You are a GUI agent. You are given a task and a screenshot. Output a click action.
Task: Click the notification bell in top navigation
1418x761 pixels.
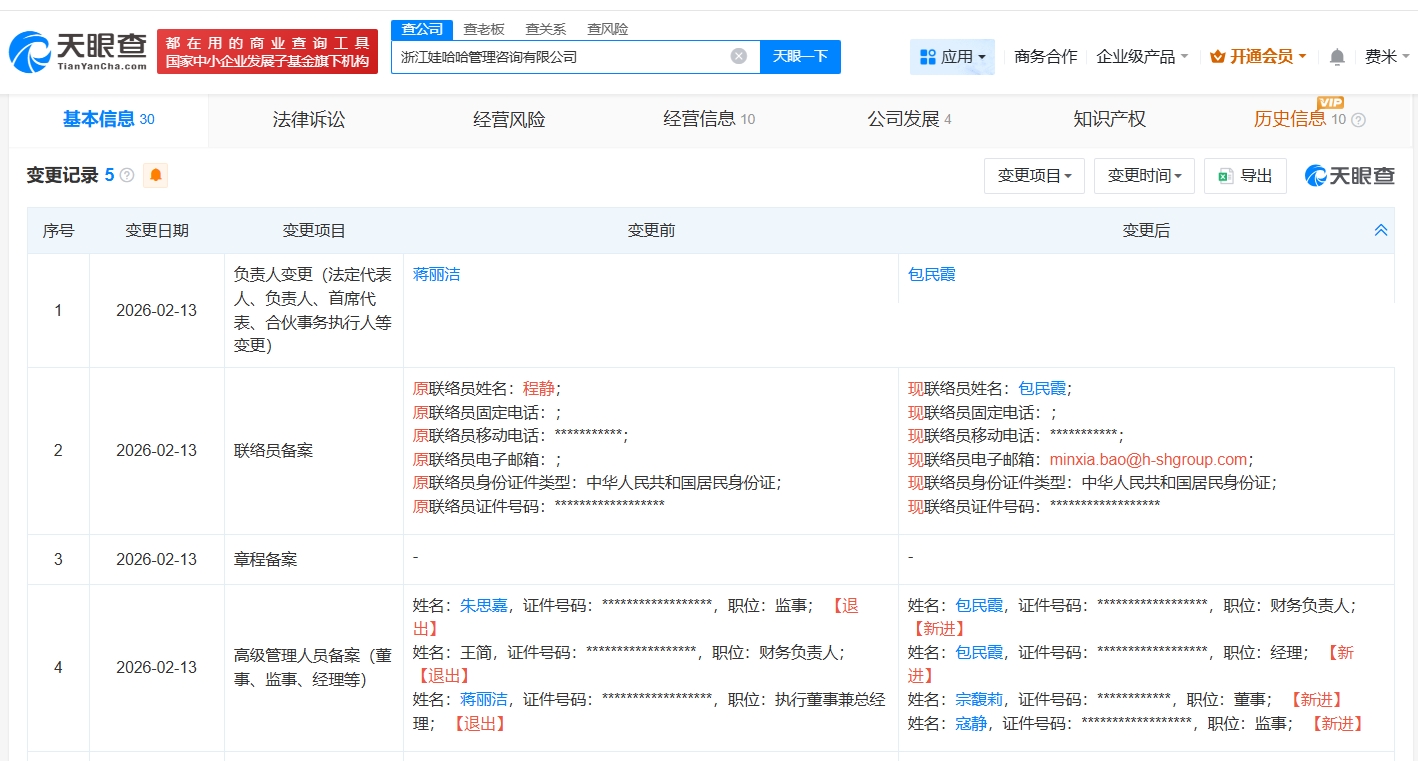pyautogui.click(x=1336, y=57)
